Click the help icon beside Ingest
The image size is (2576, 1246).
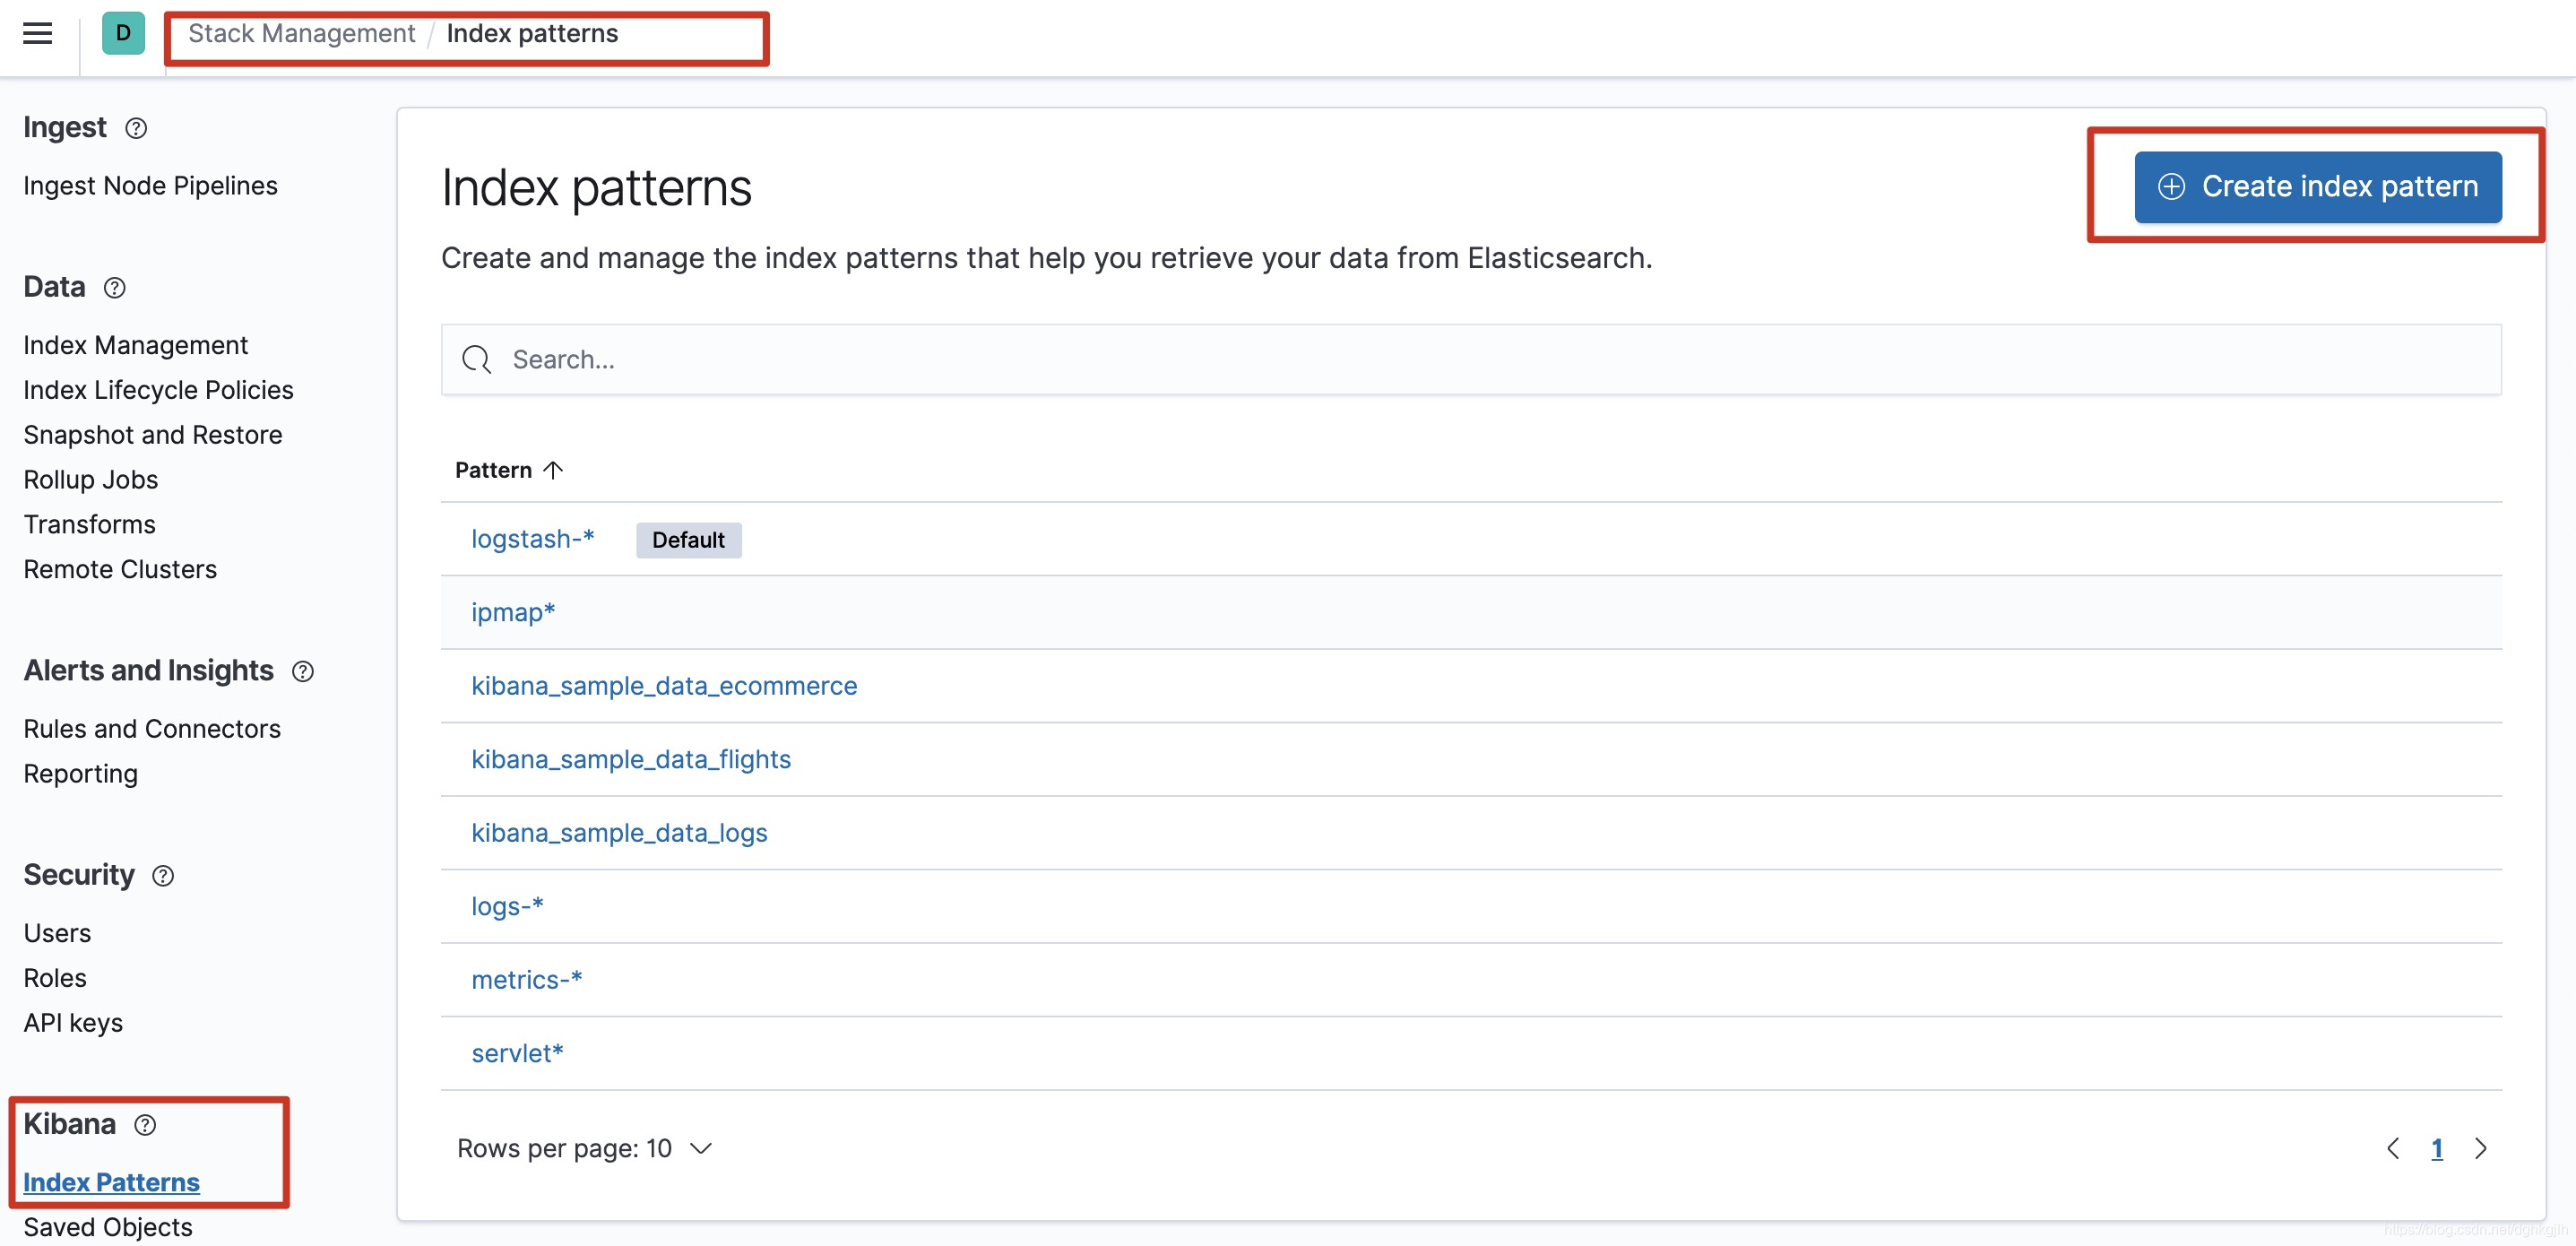(136, 128)
